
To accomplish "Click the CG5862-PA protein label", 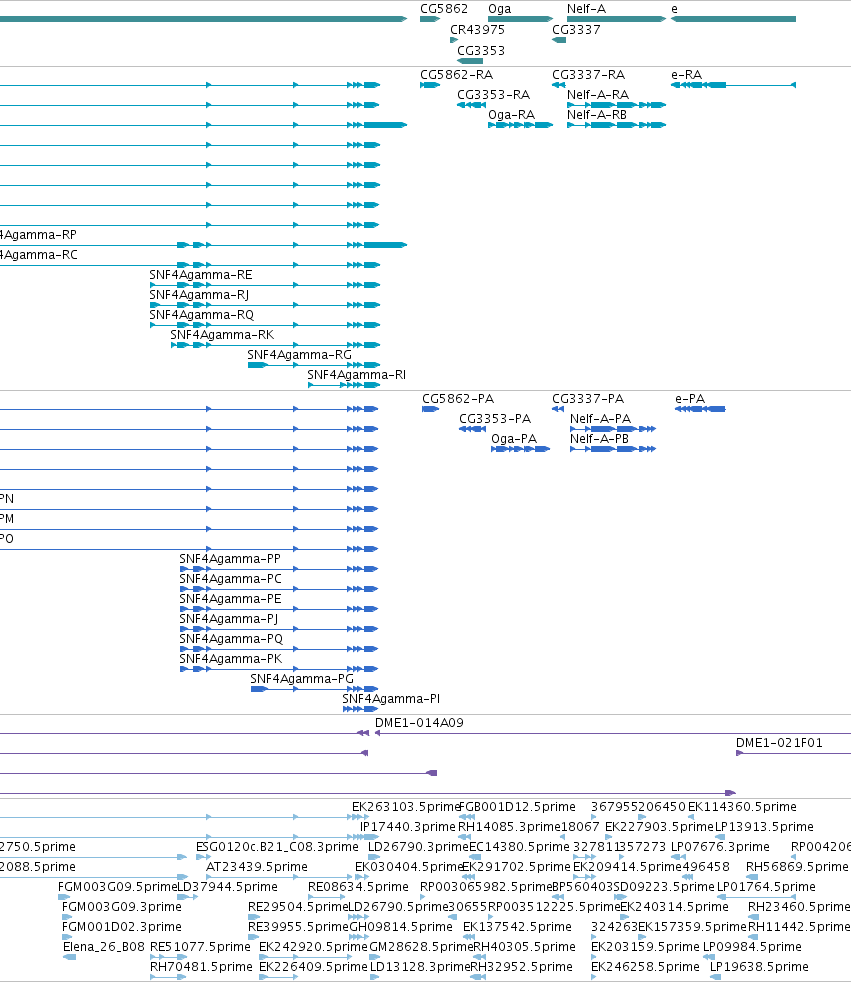I will tap(458, 399).
